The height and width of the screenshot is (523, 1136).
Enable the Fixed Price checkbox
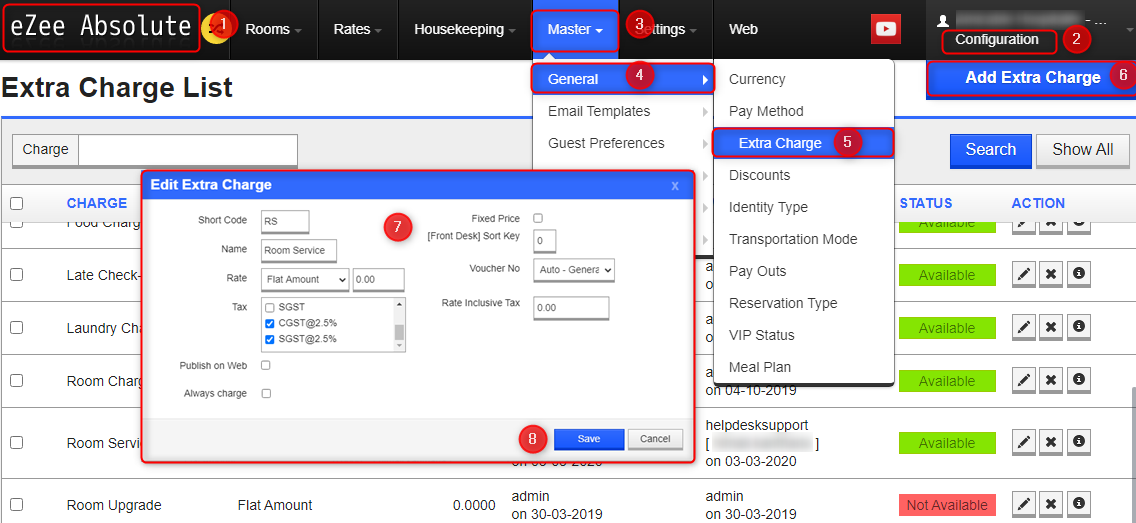coord(538,218)
